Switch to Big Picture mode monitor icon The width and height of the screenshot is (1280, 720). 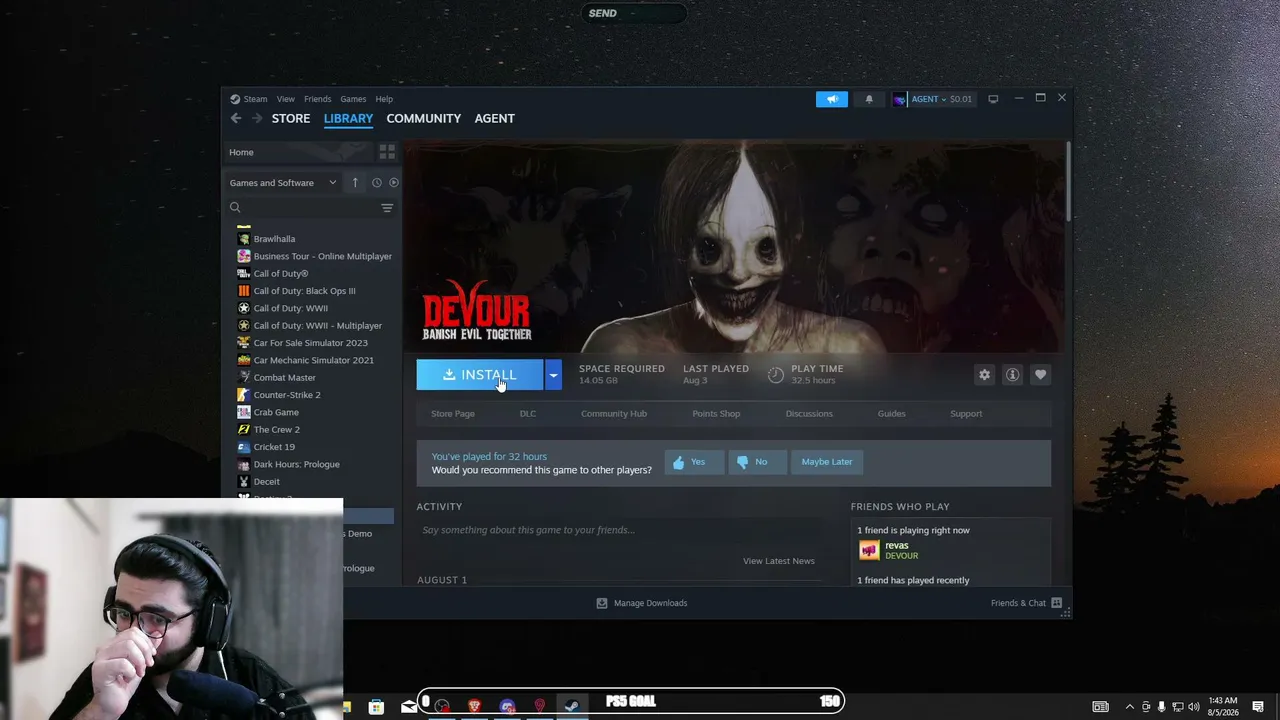(x=993, y=99)
